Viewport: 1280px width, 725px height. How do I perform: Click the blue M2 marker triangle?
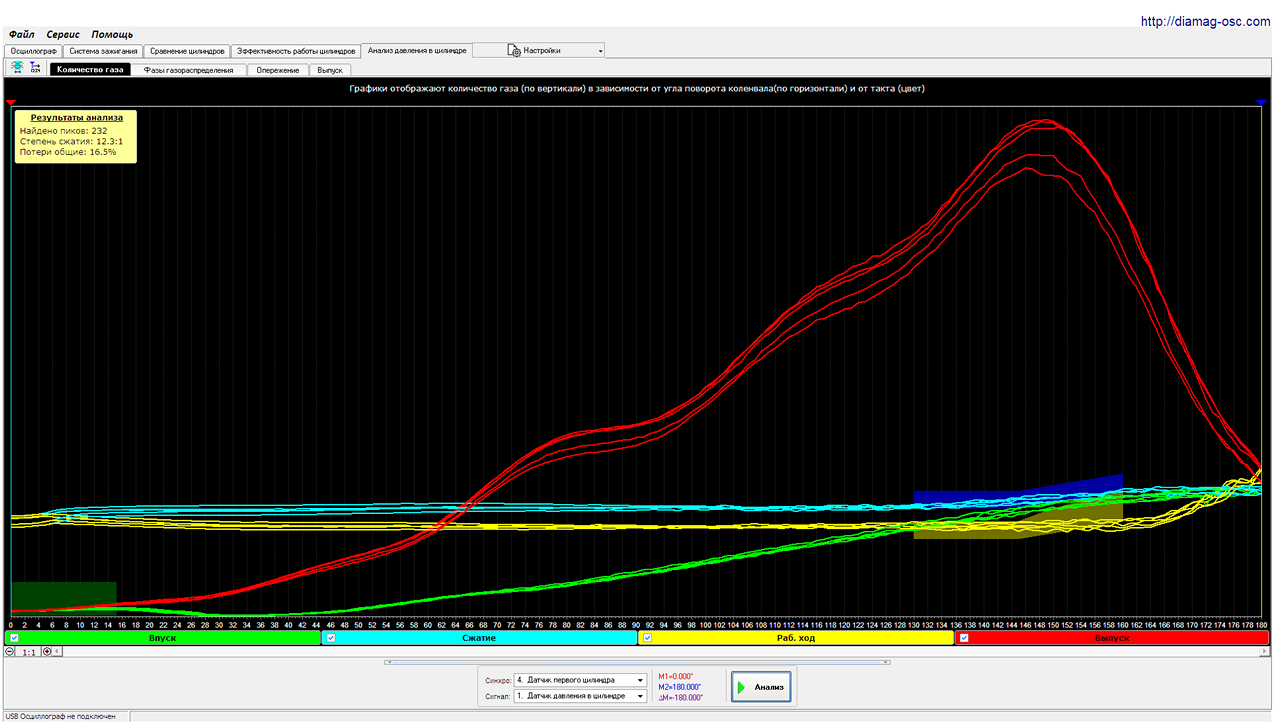click(x=1261, y=102)
